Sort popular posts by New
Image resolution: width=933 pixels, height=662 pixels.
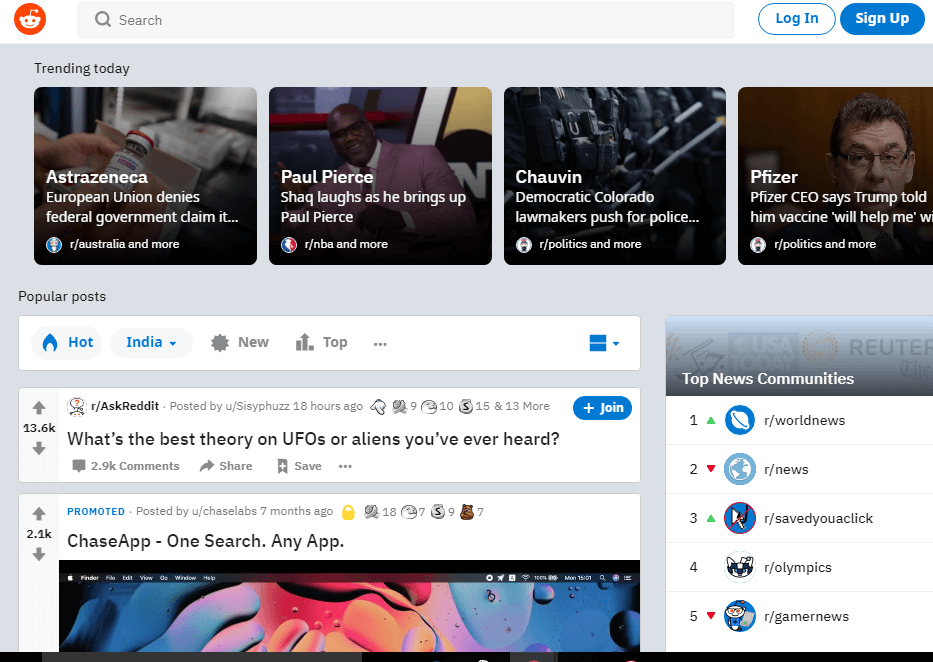(x=240, y=342)
